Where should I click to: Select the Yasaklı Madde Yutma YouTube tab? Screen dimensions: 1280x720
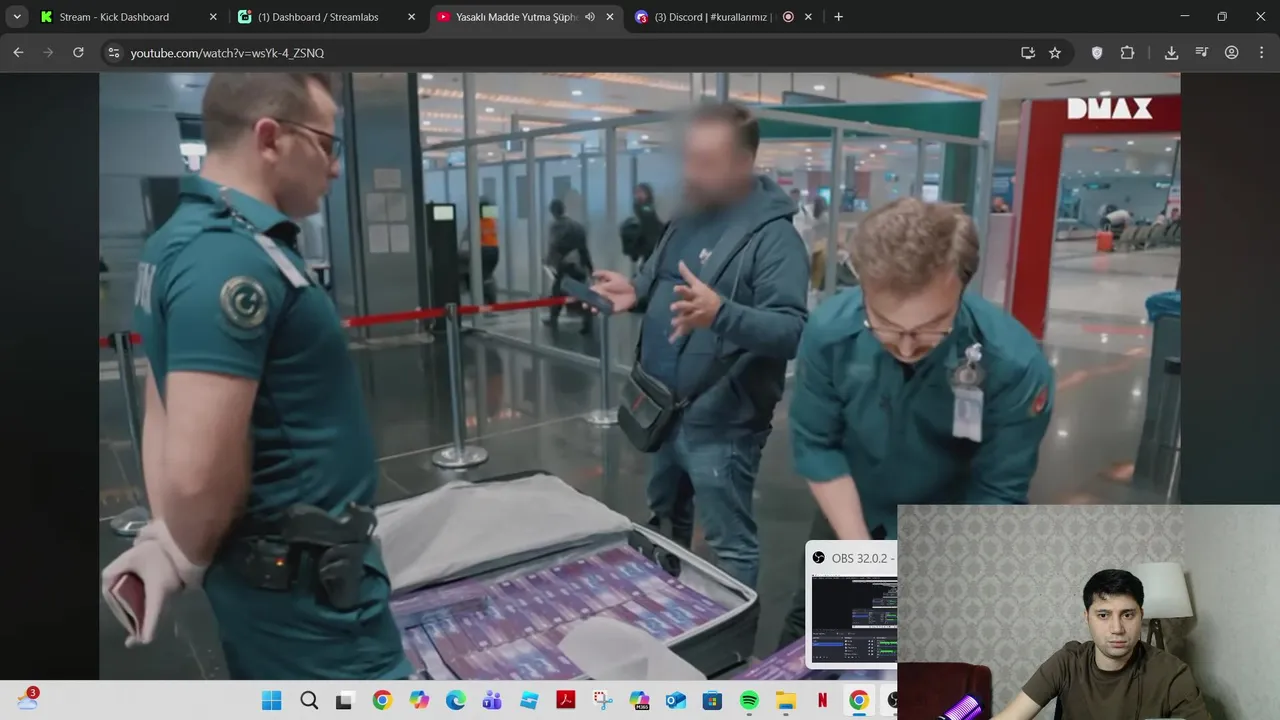[x=525, y=17]
